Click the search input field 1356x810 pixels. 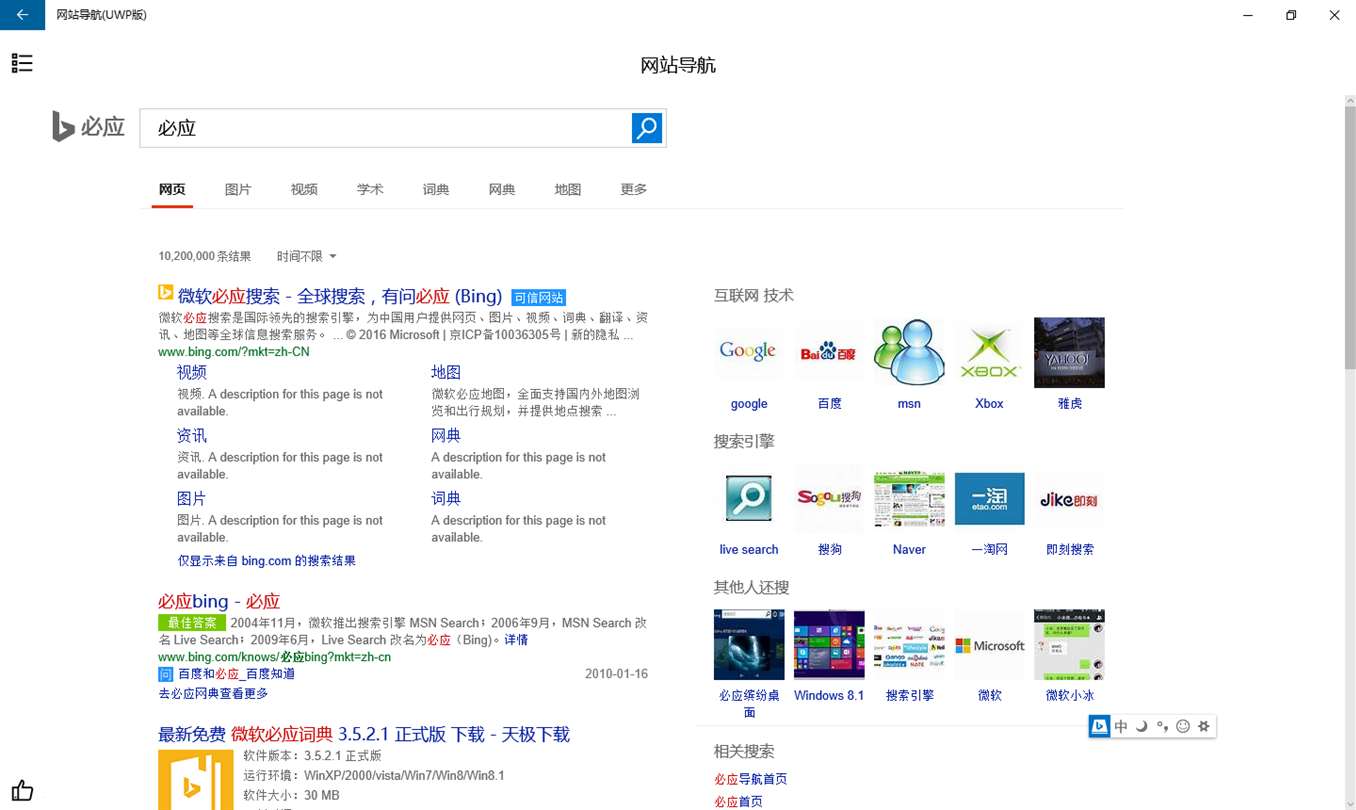385,128
